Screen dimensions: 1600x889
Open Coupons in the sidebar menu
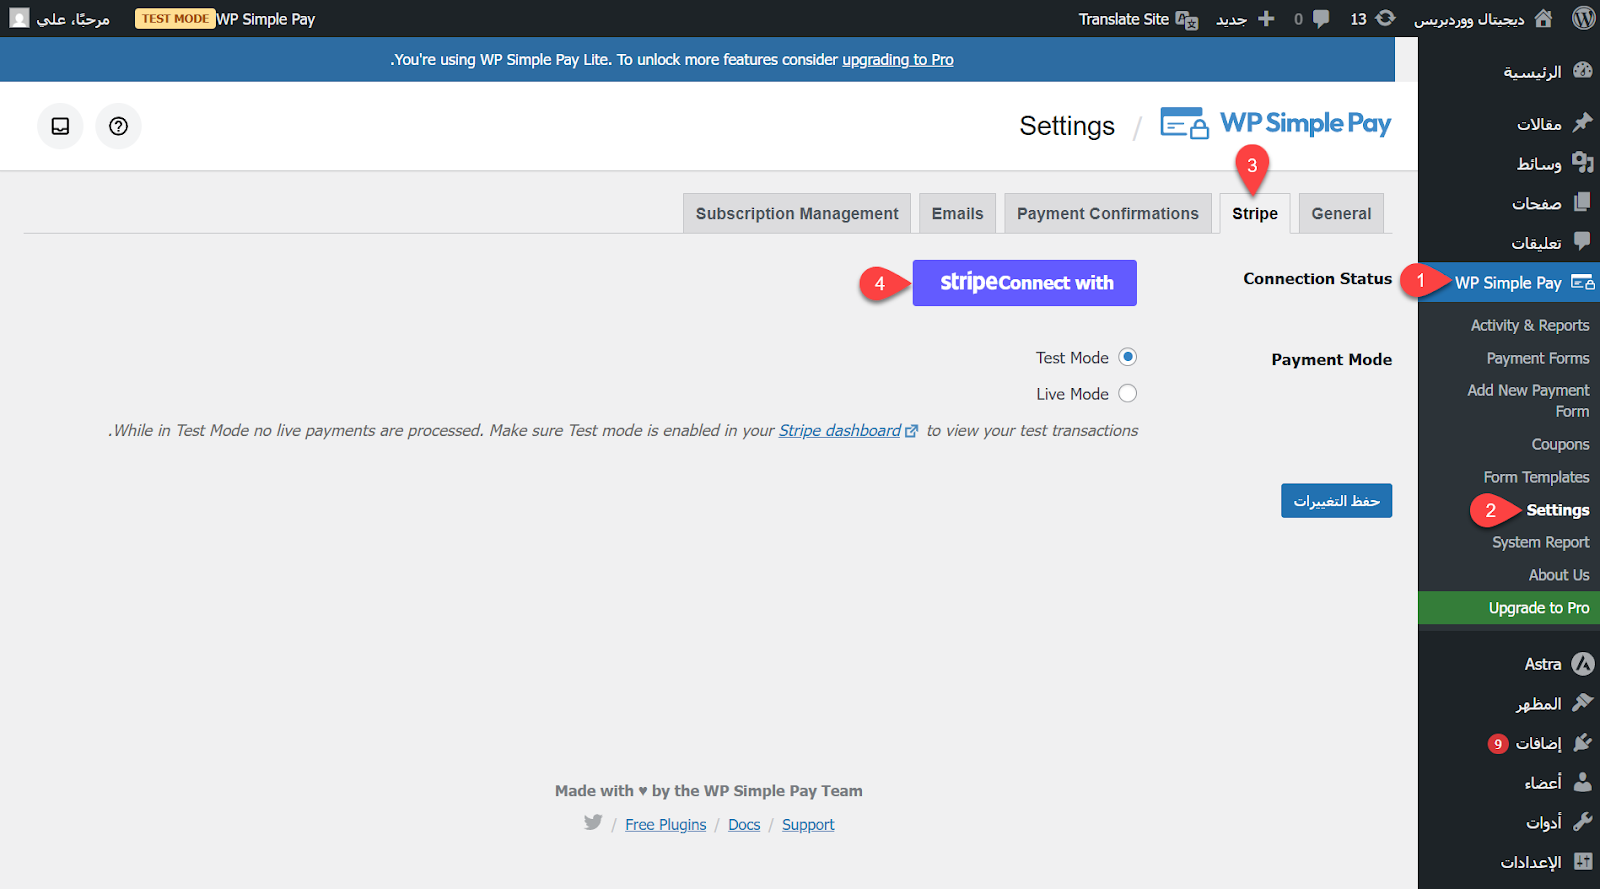pos(1559,445)
